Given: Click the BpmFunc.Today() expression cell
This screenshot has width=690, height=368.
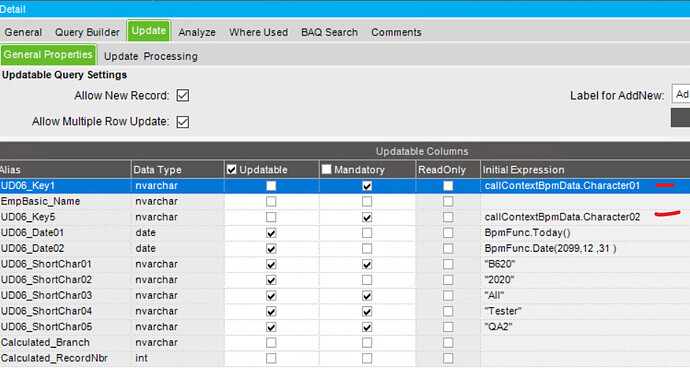Looking at the screenshot, I should pos(585,233).
